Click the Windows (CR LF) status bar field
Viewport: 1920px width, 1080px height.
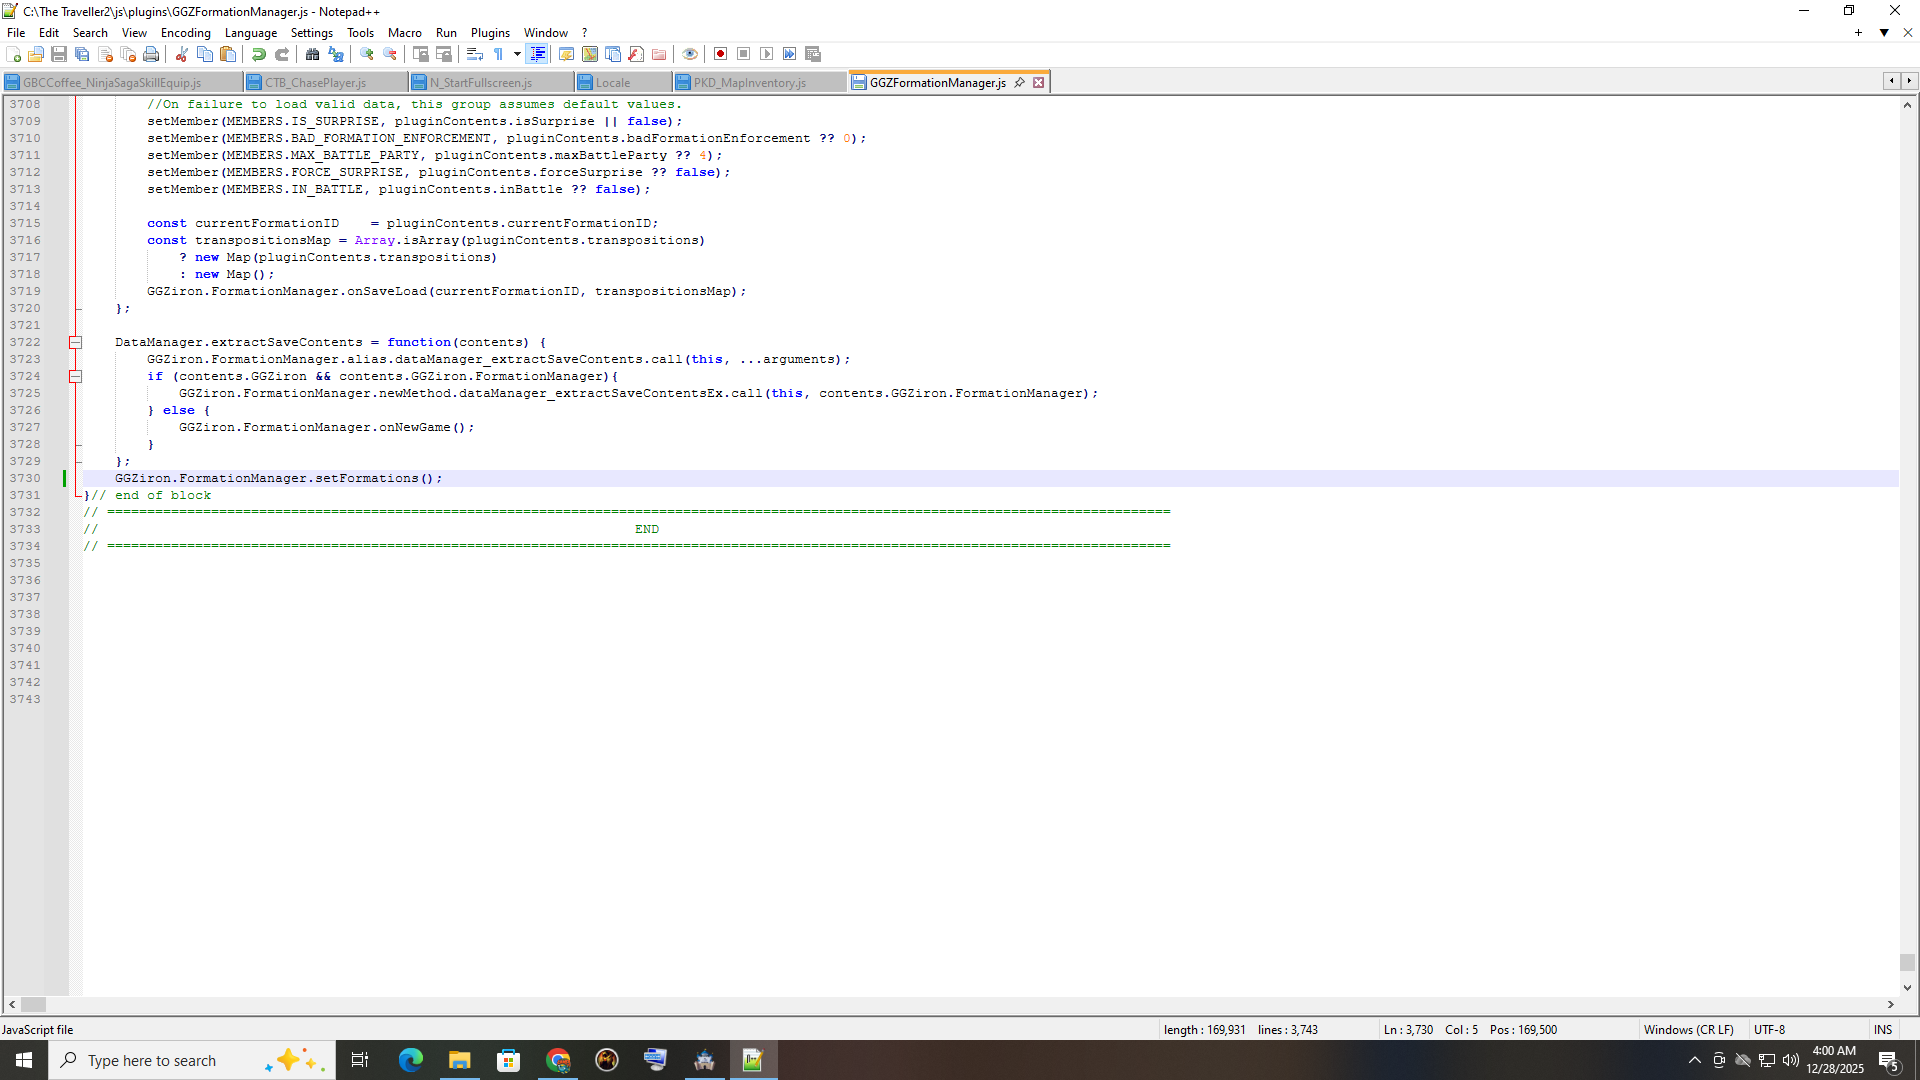point(1688,1029)
